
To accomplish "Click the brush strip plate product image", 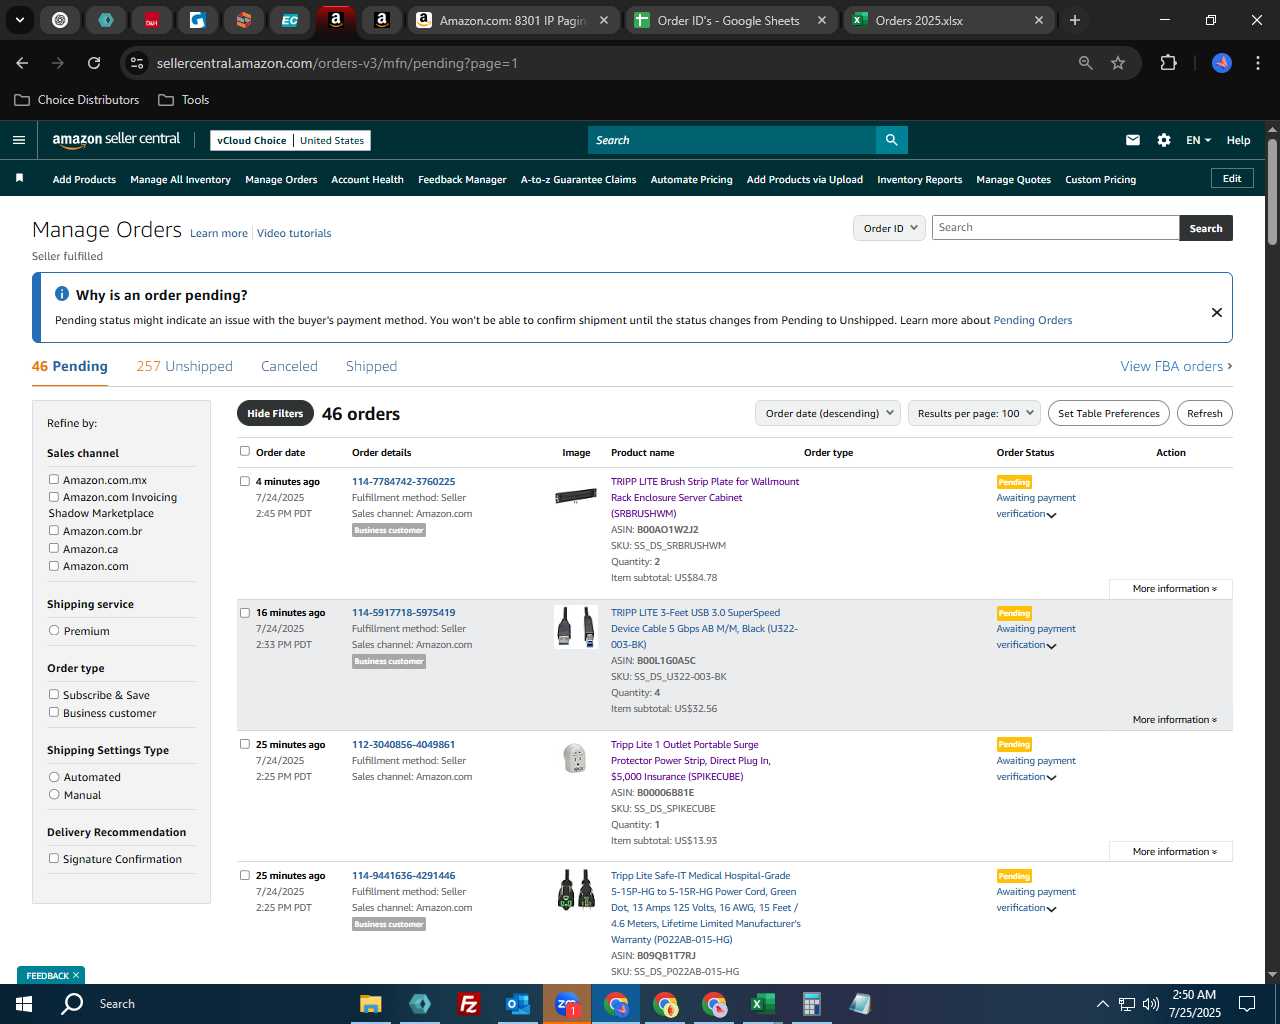I will click(575, 496).
